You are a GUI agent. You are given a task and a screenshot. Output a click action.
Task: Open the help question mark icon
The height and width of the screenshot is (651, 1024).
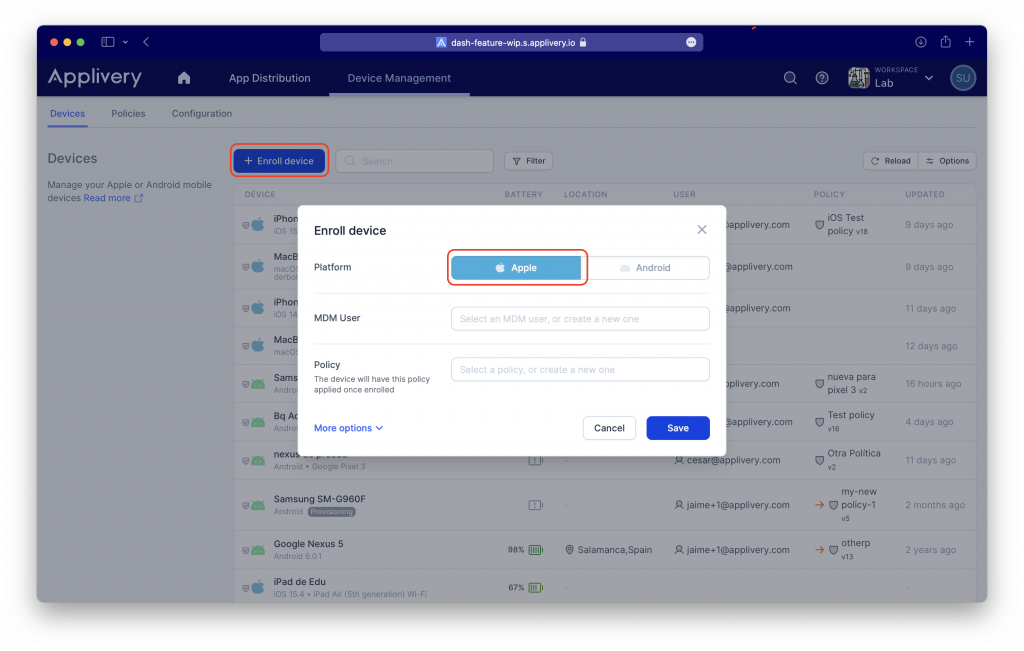click(822, 78)
